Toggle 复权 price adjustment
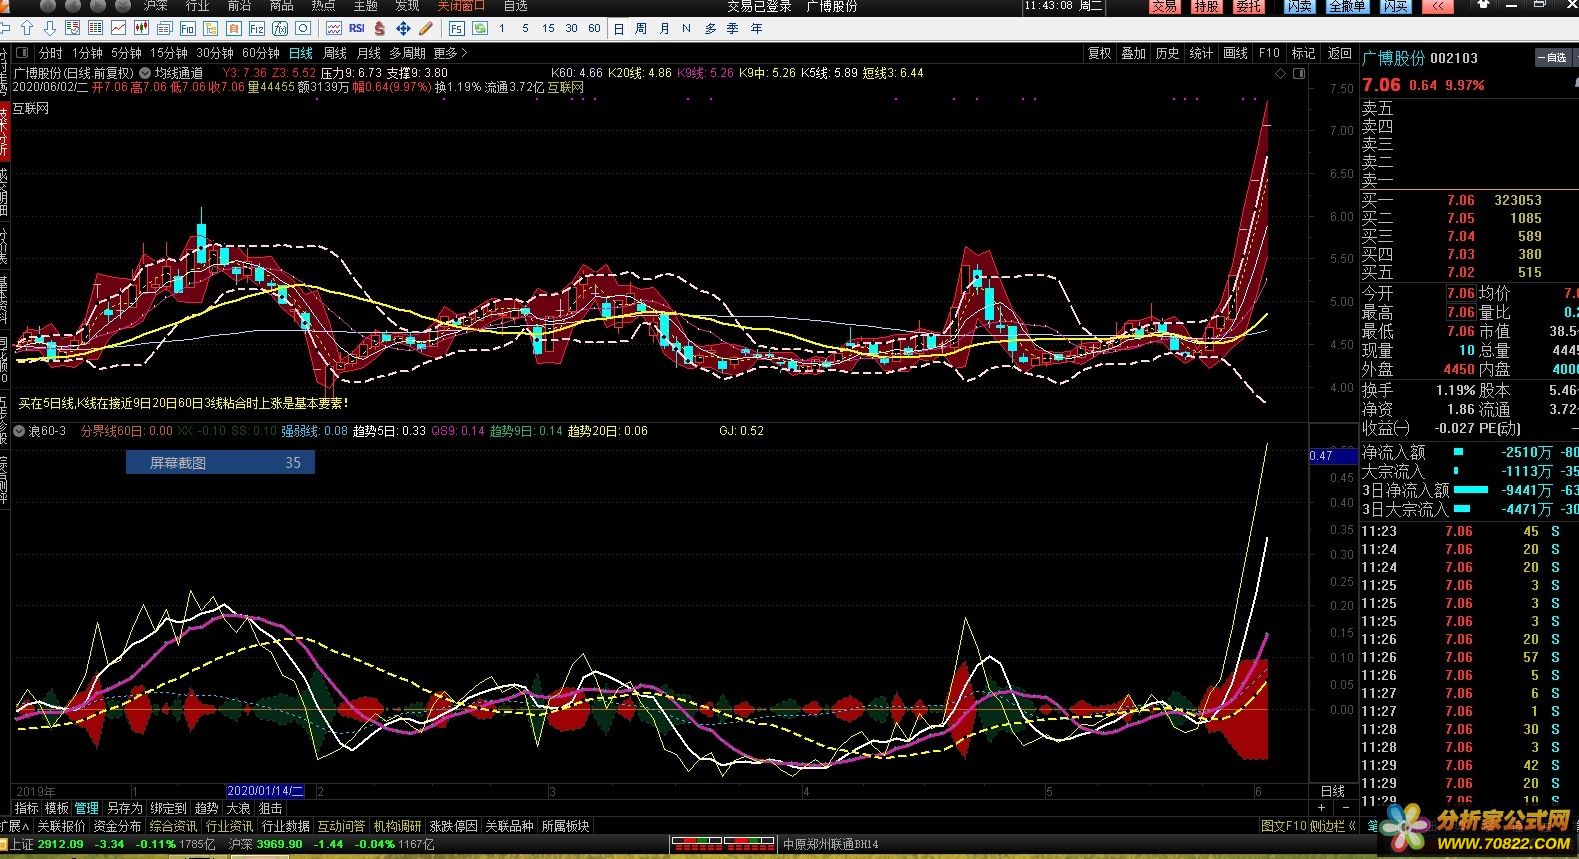Viewport: 1579px width, 859px height. 1100,53
